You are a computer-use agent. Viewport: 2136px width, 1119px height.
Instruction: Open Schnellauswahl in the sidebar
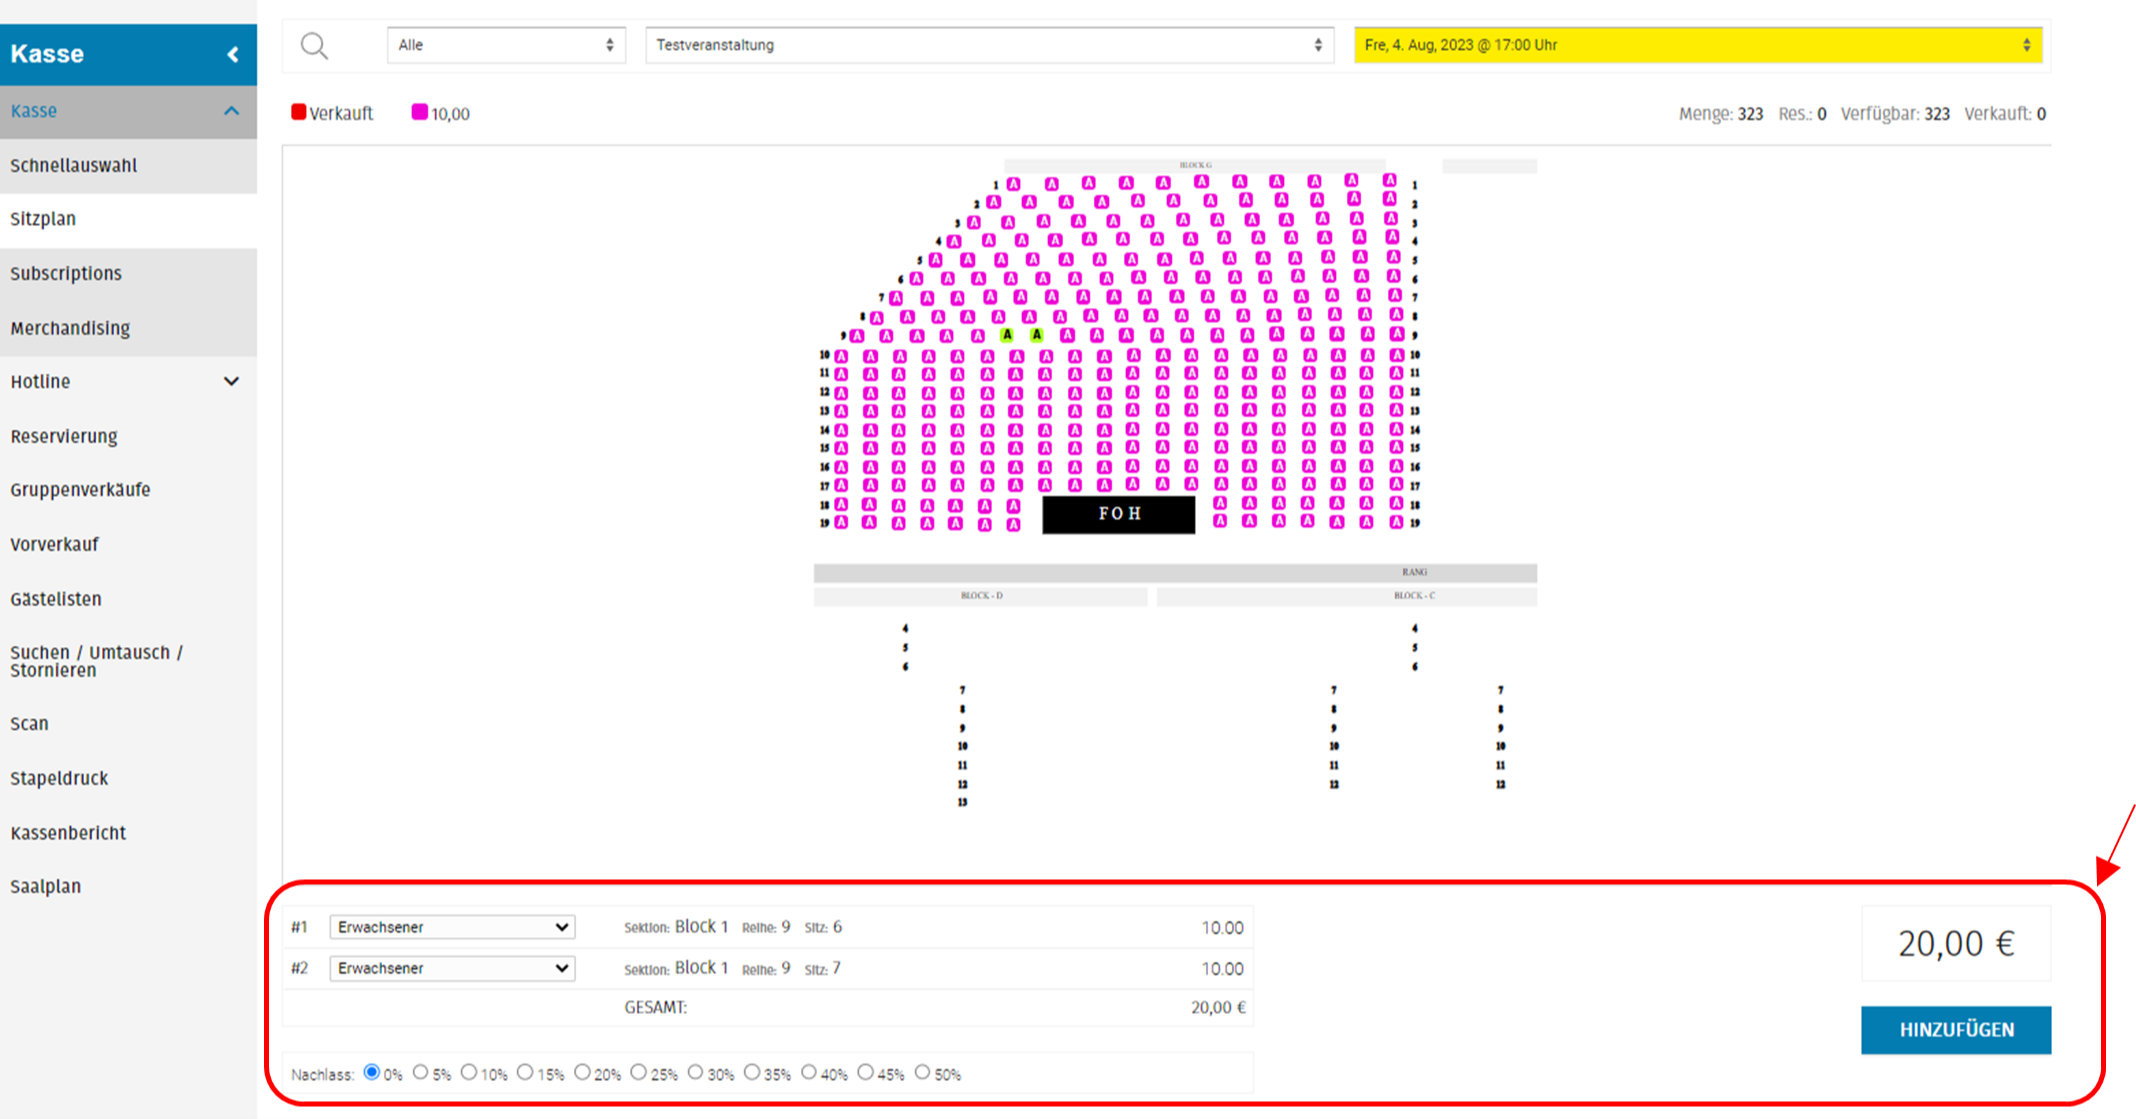click(x=74, y=166)
